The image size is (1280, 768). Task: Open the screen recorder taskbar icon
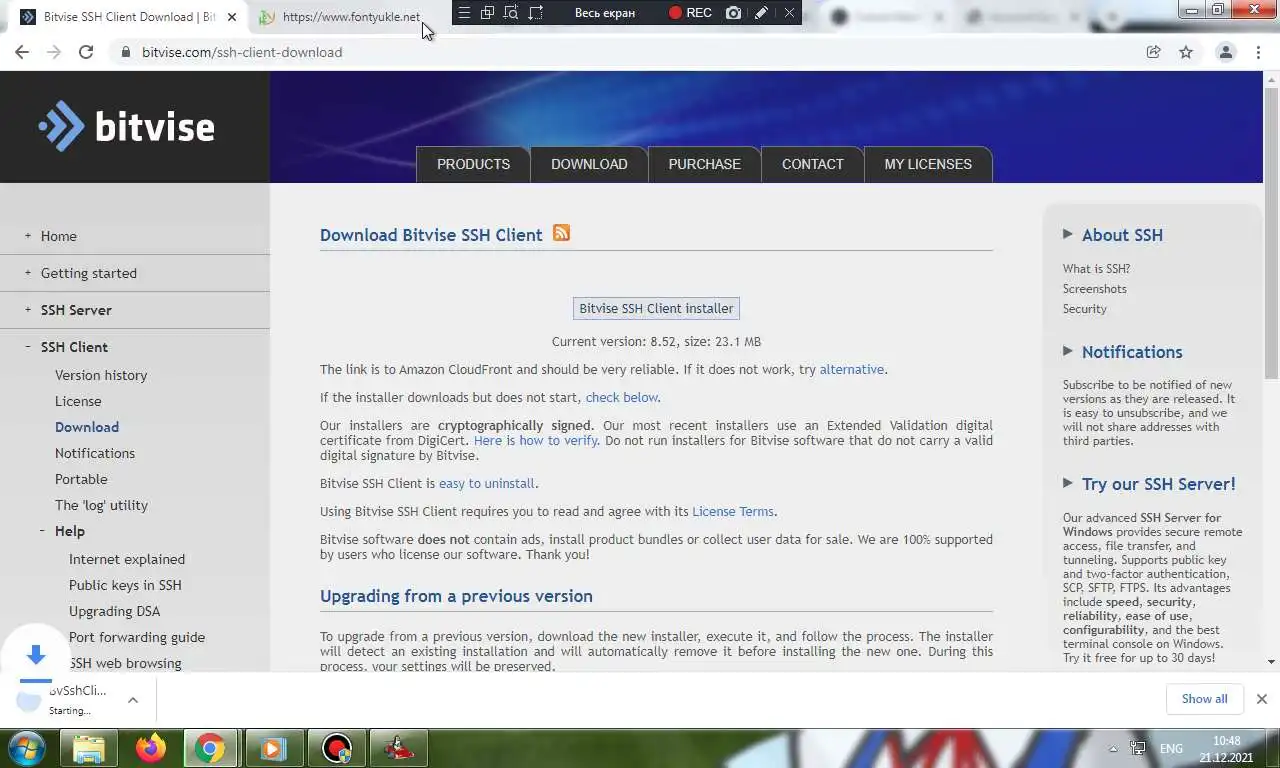[337, 748]
